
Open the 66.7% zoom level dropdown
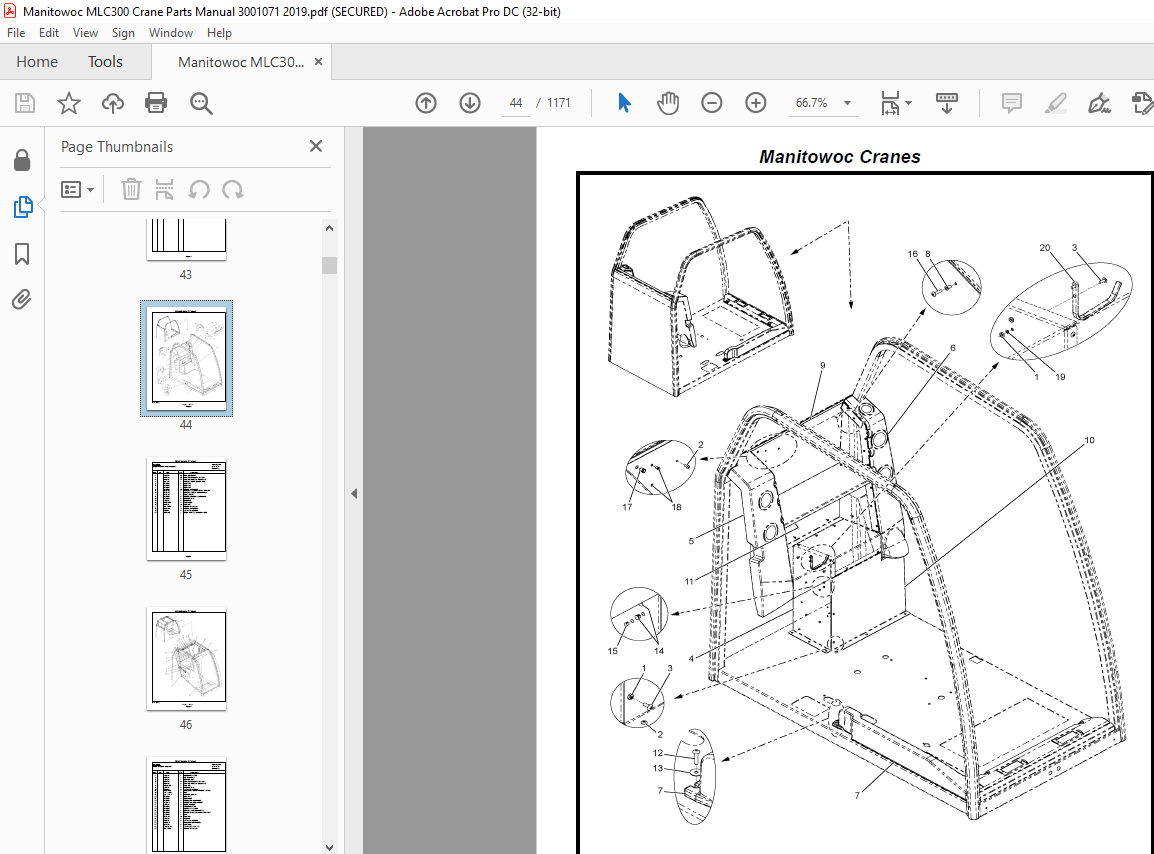[x=848, y=103]
